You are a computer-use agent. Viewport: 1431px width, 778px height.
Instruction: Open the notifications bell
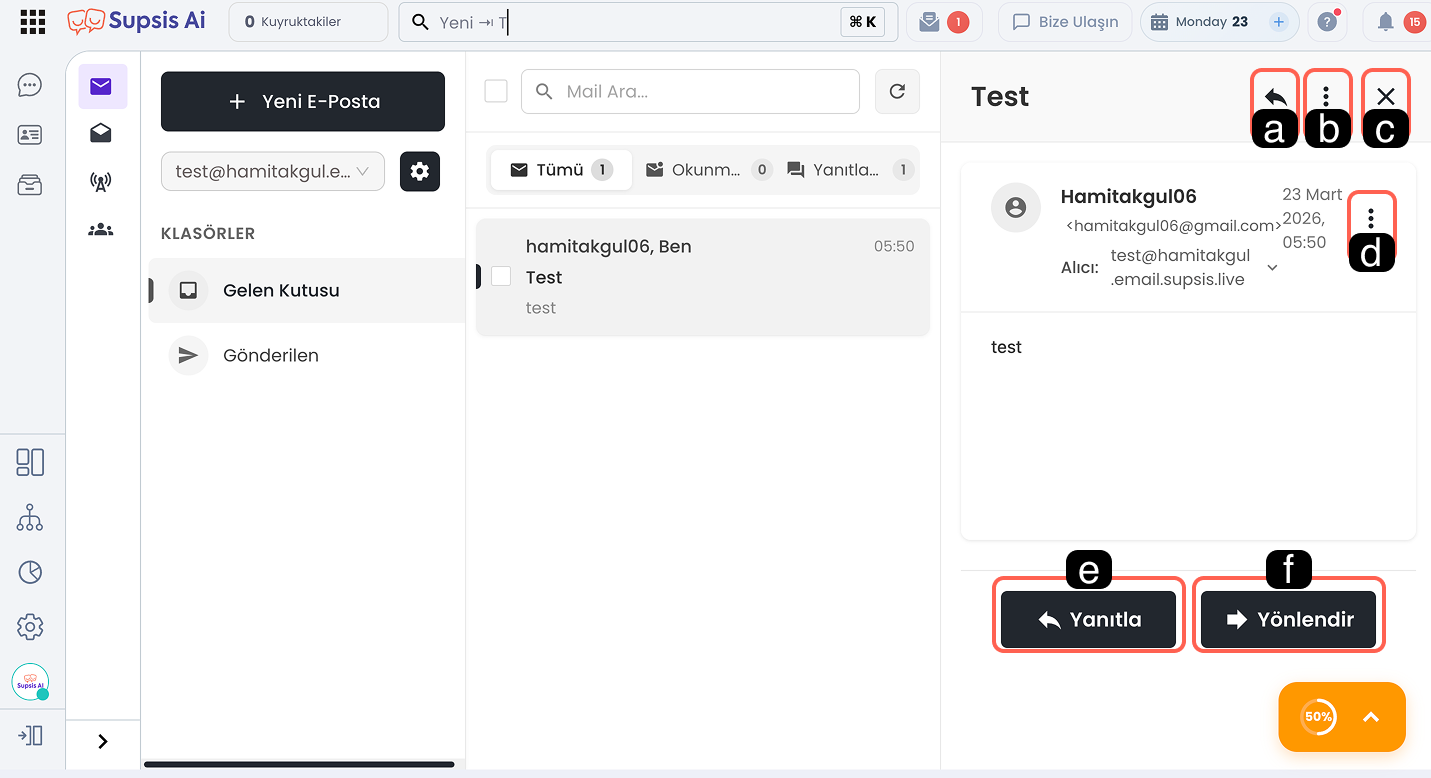[x=1385, y=22]
